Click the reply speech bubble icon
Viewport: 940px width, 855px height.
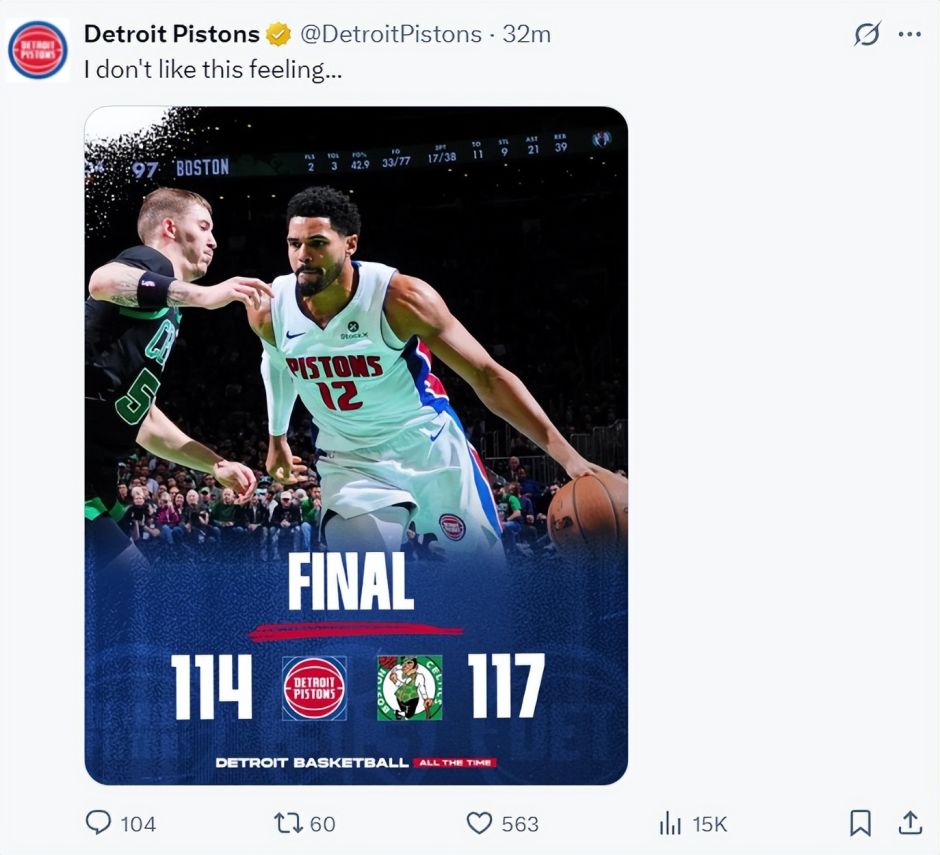coord(98,823)
